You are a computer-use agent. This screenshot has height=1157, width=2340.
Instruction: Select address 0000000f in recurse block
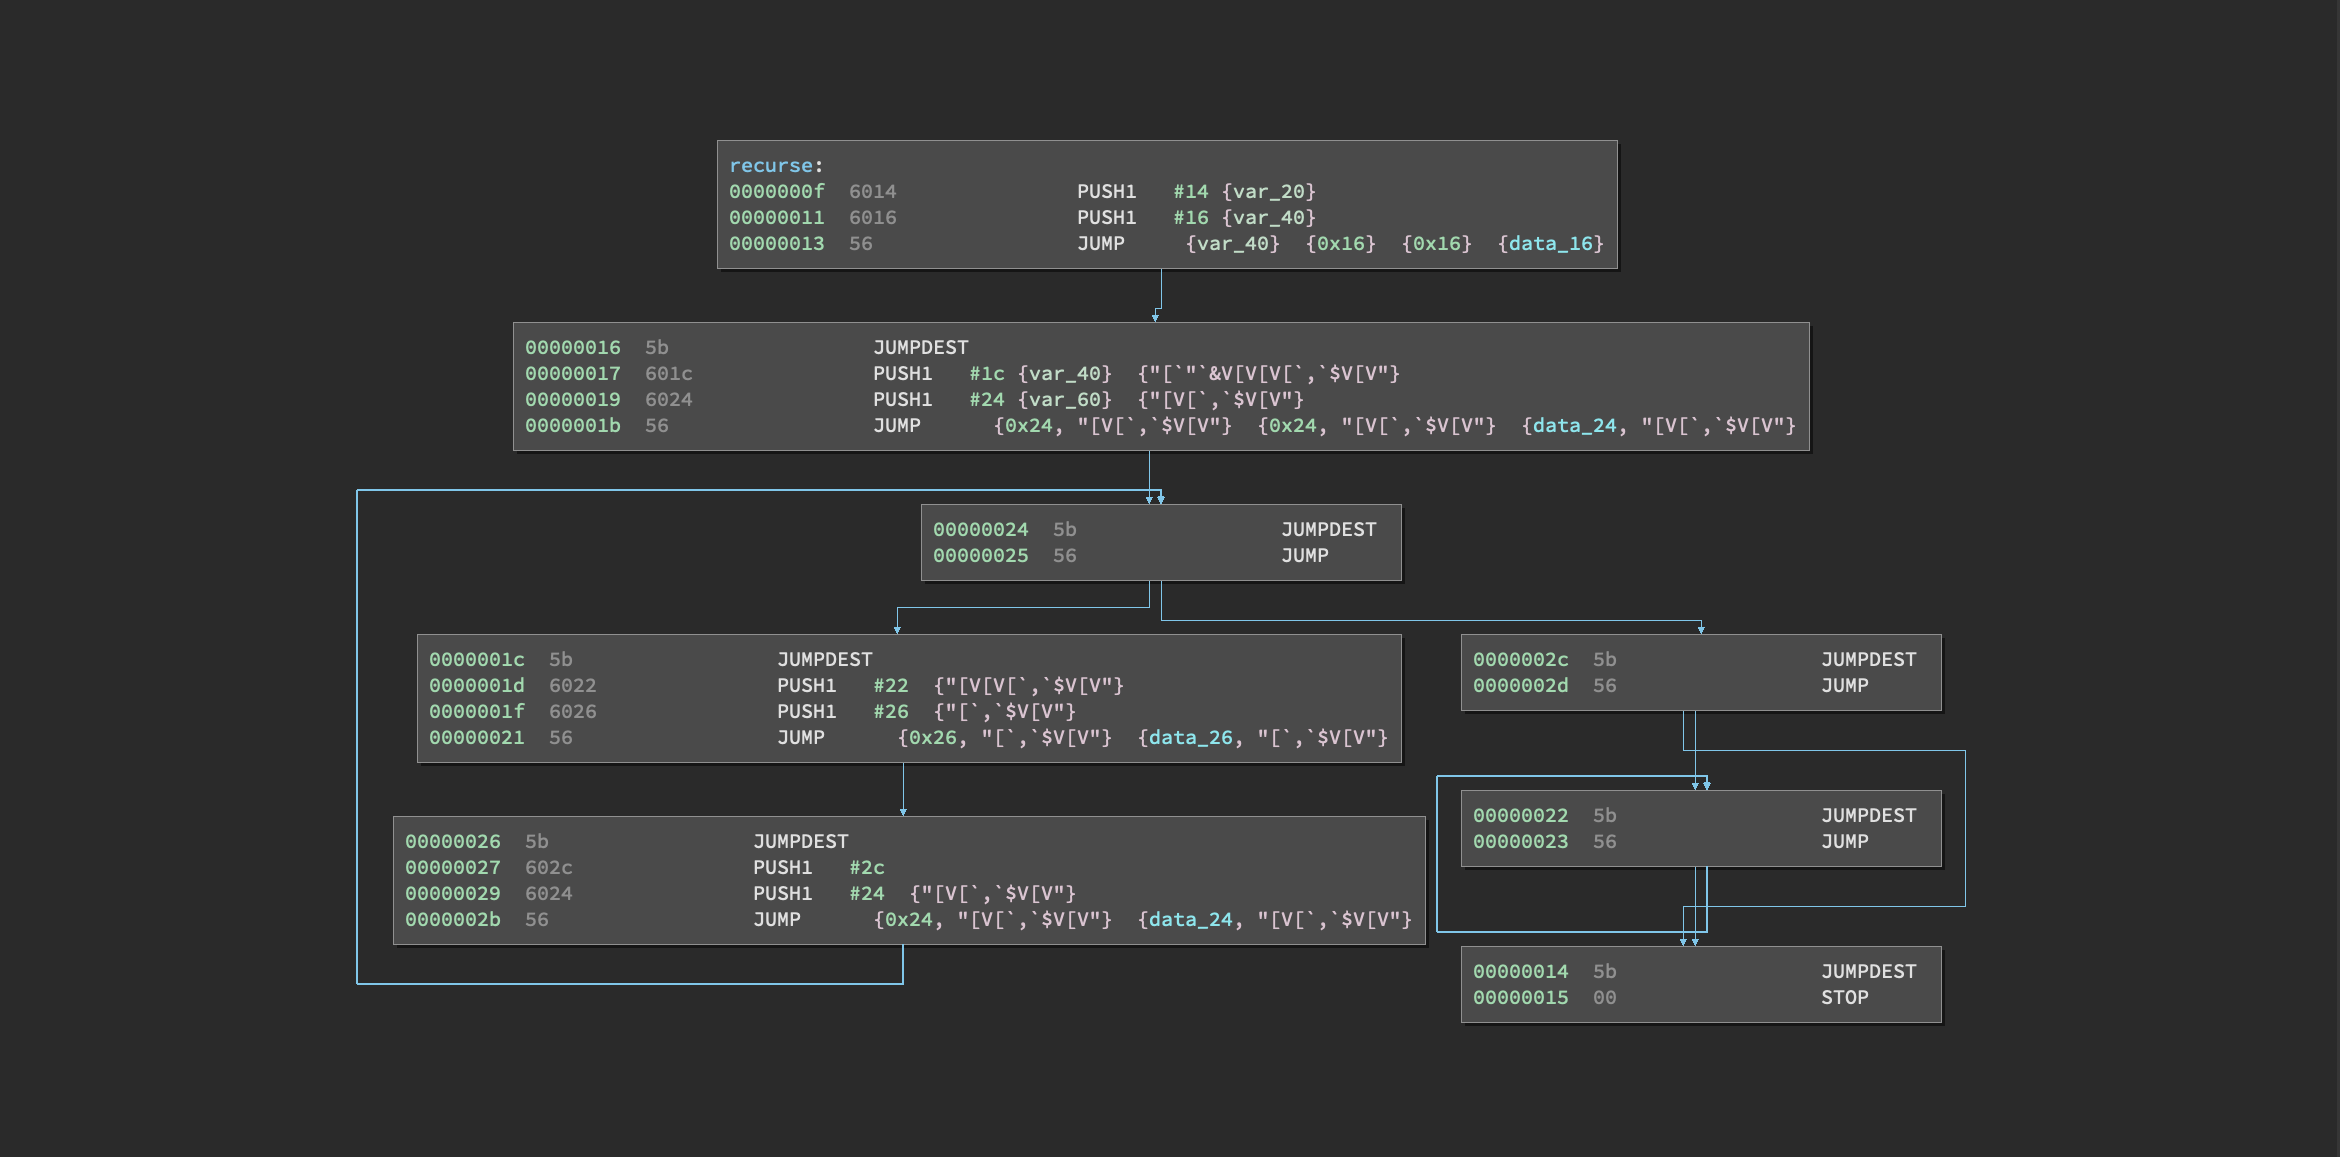pos(776,192)
